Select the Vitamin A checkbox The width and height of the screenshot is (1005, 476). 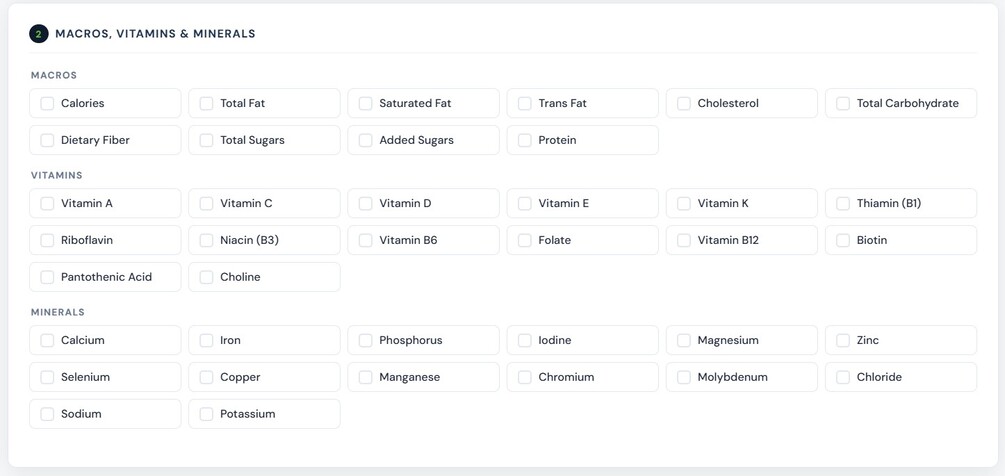pyautogui.click(x=47, y=203)
